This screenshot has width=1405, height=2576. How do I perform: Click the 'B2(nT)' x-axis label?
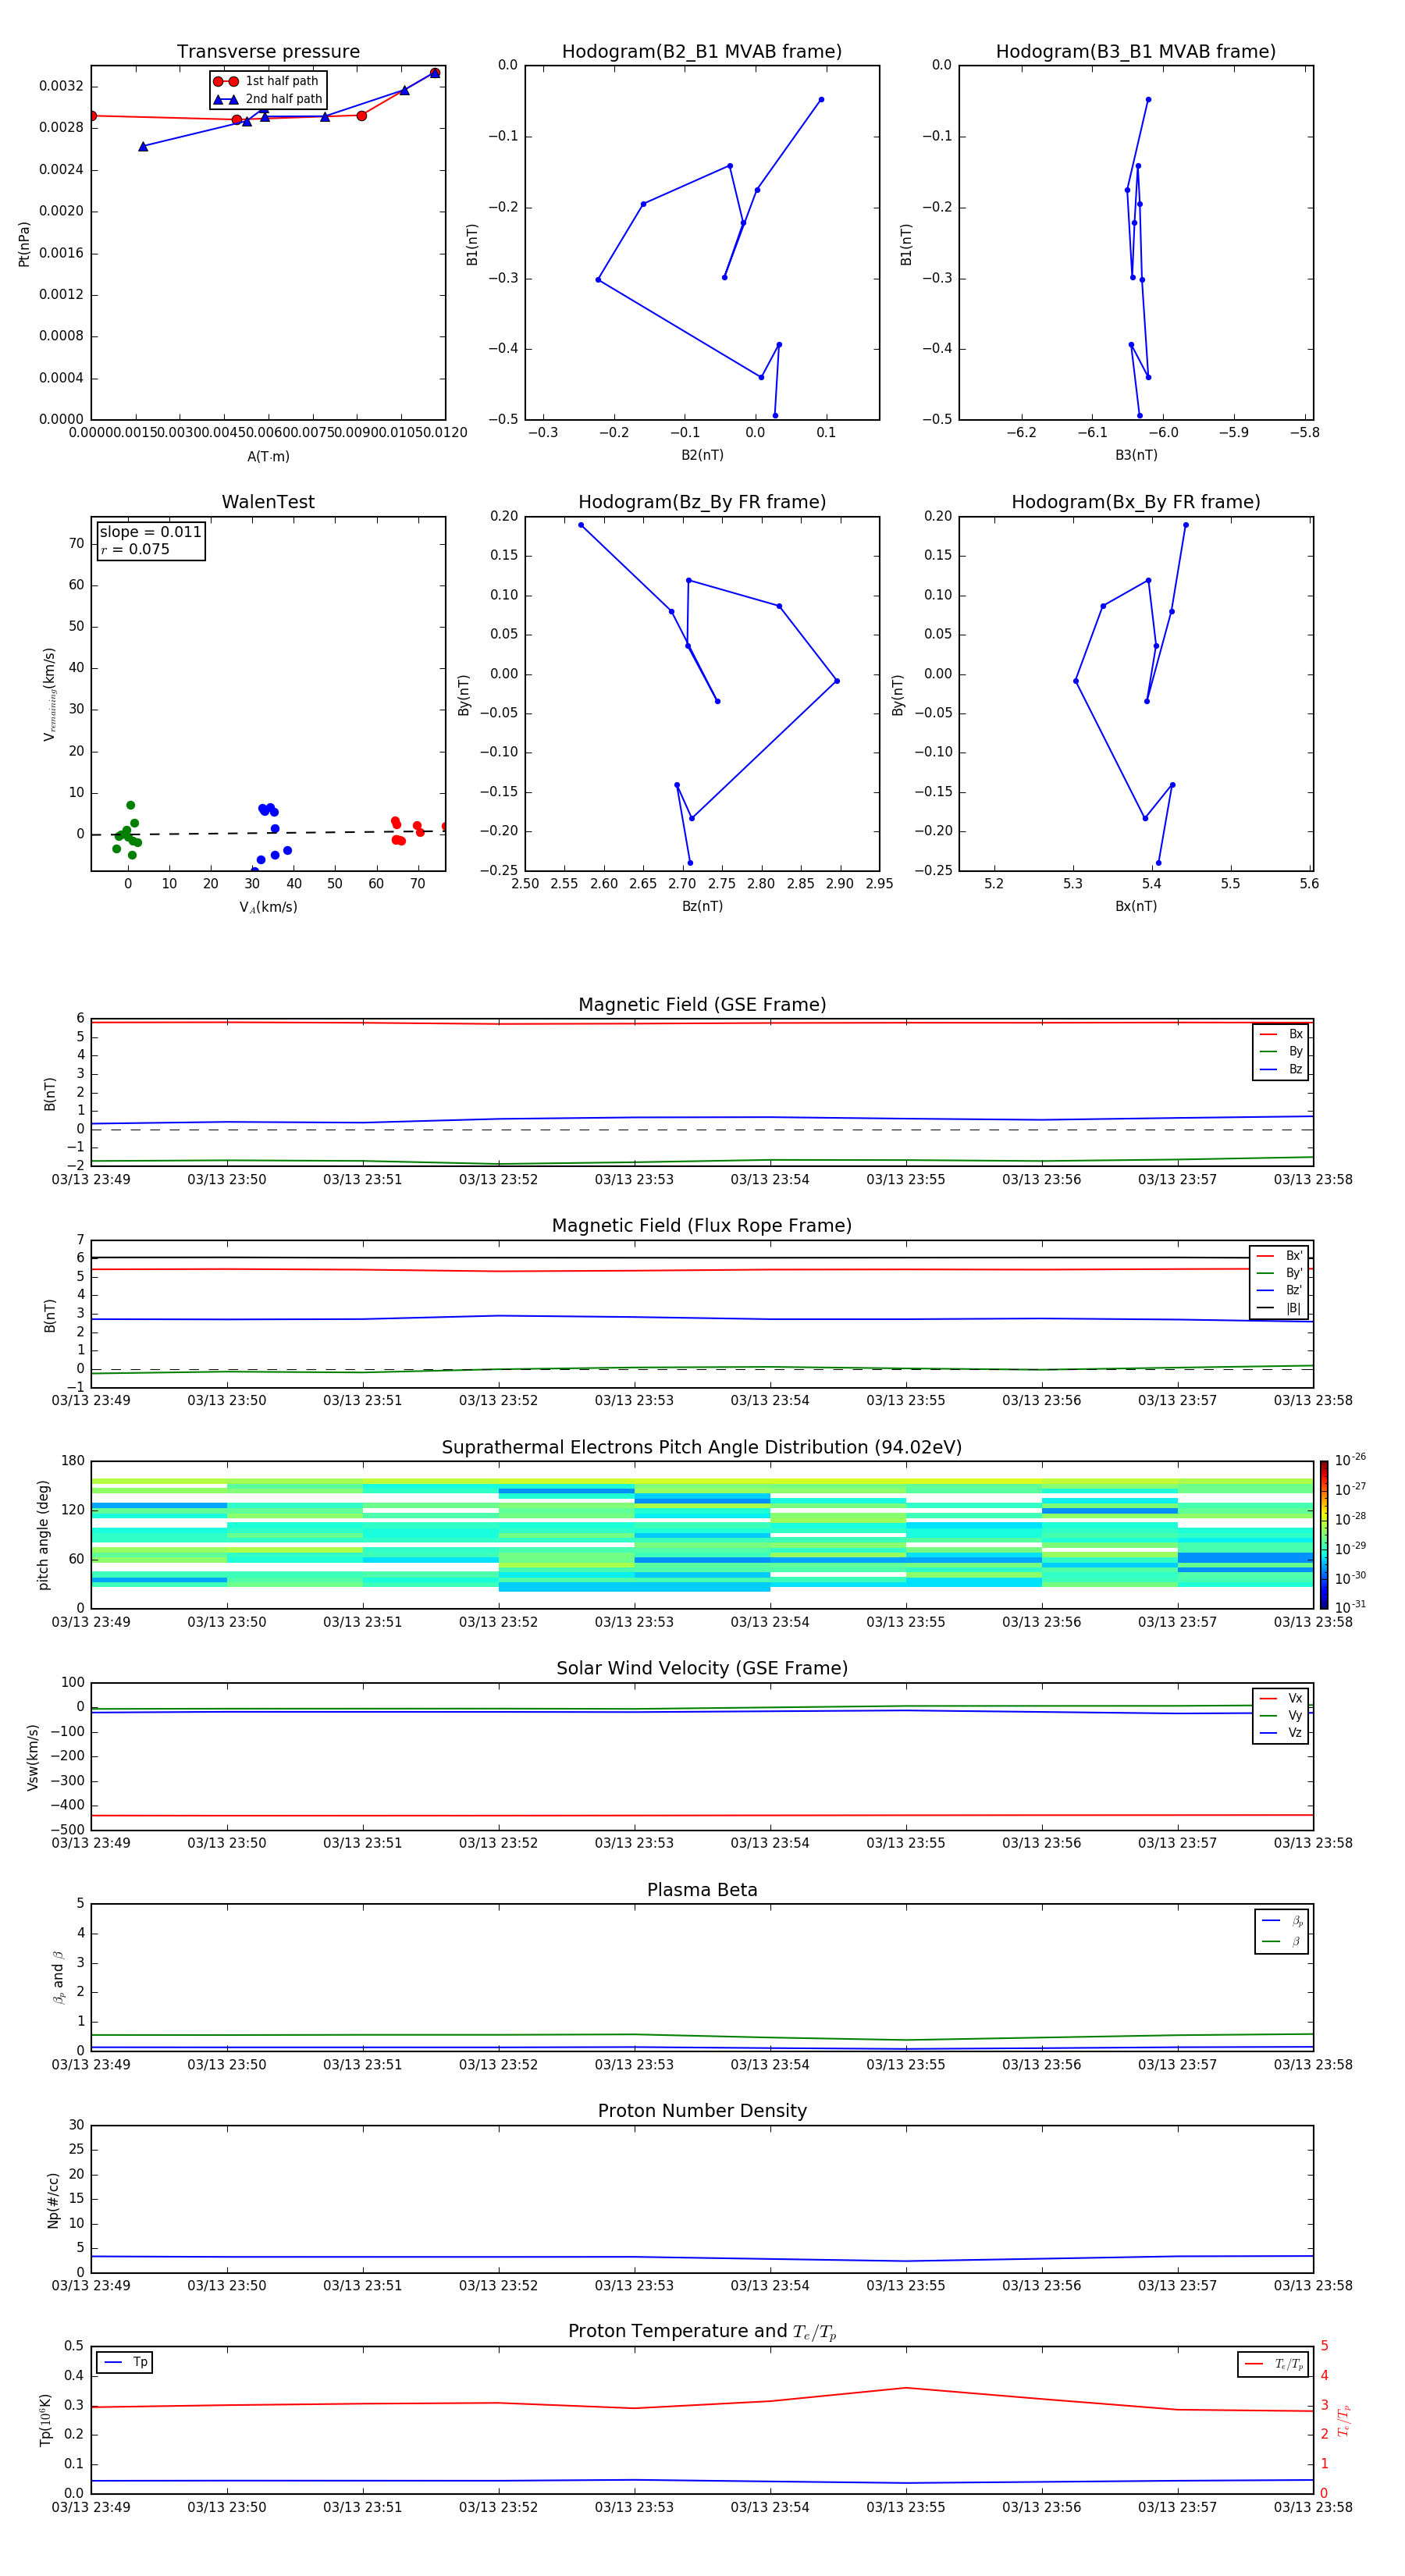(702, 455)
